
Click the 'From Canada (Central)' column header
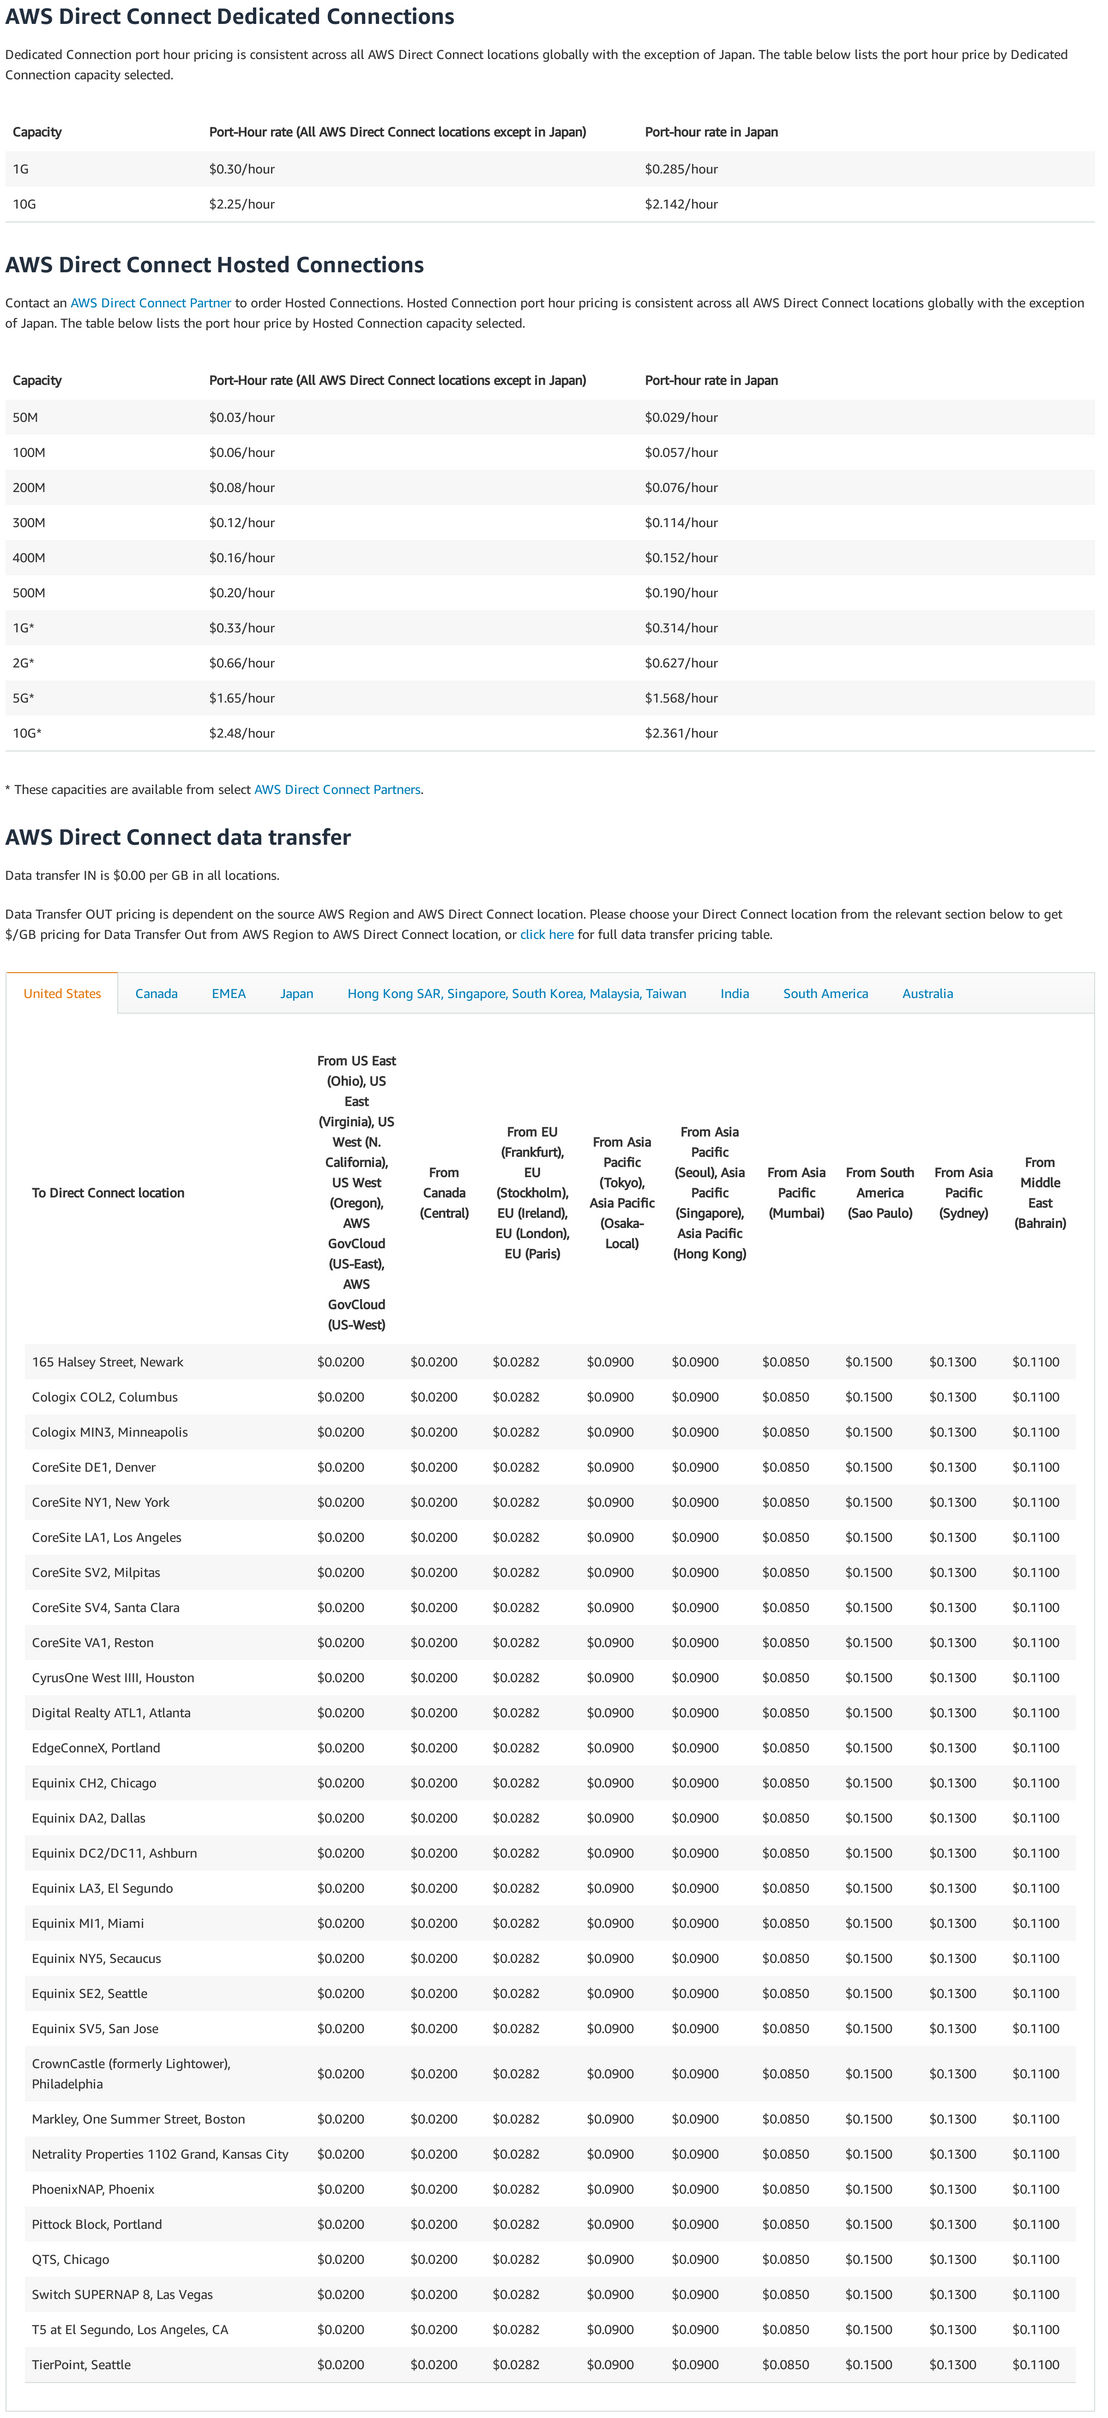coord(444,1192)
